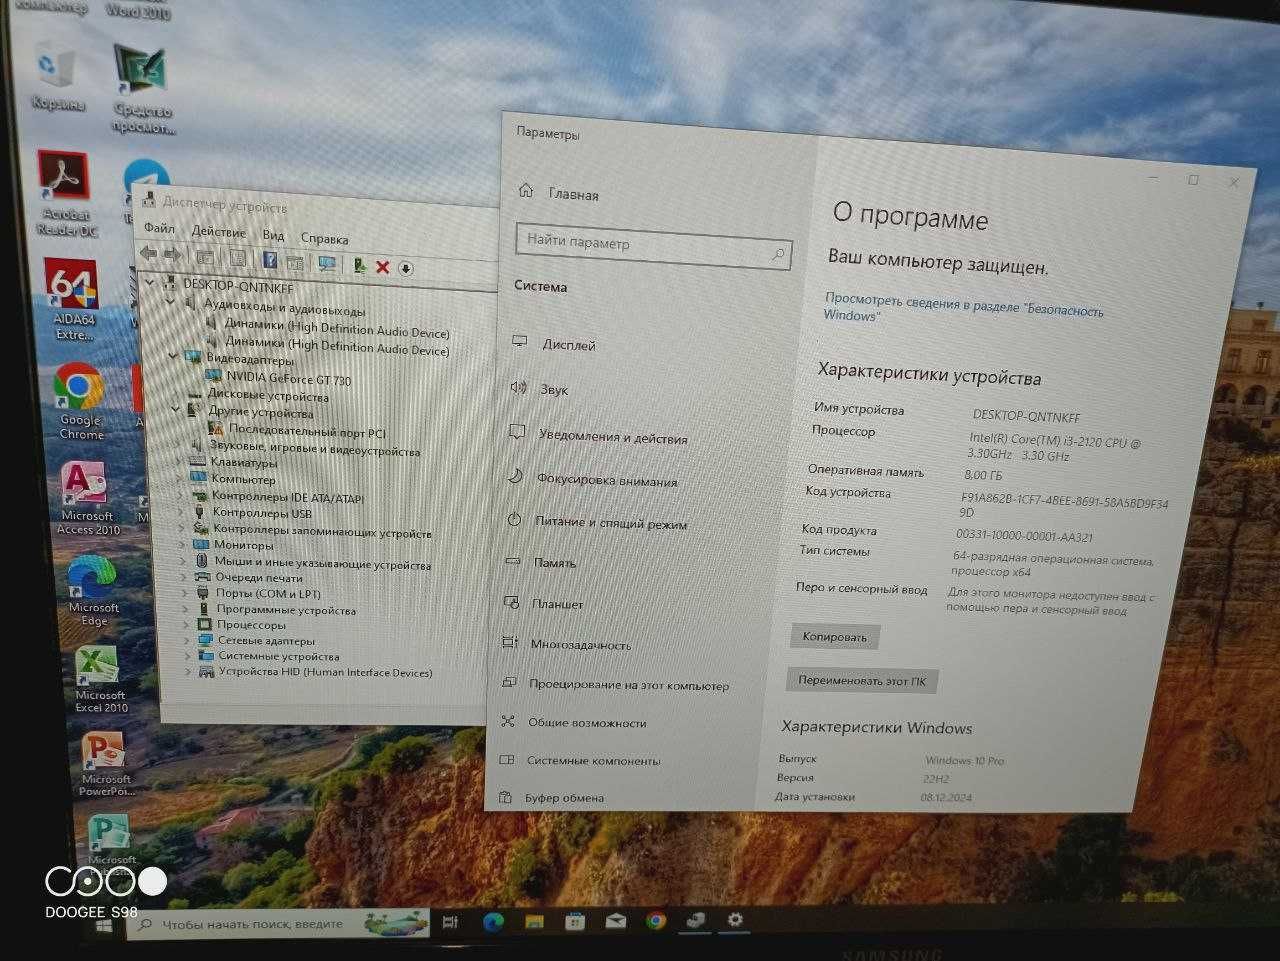Open Chrome from the taskbar
This screenshot has width=1280, height=961.
tap(656, 920)
